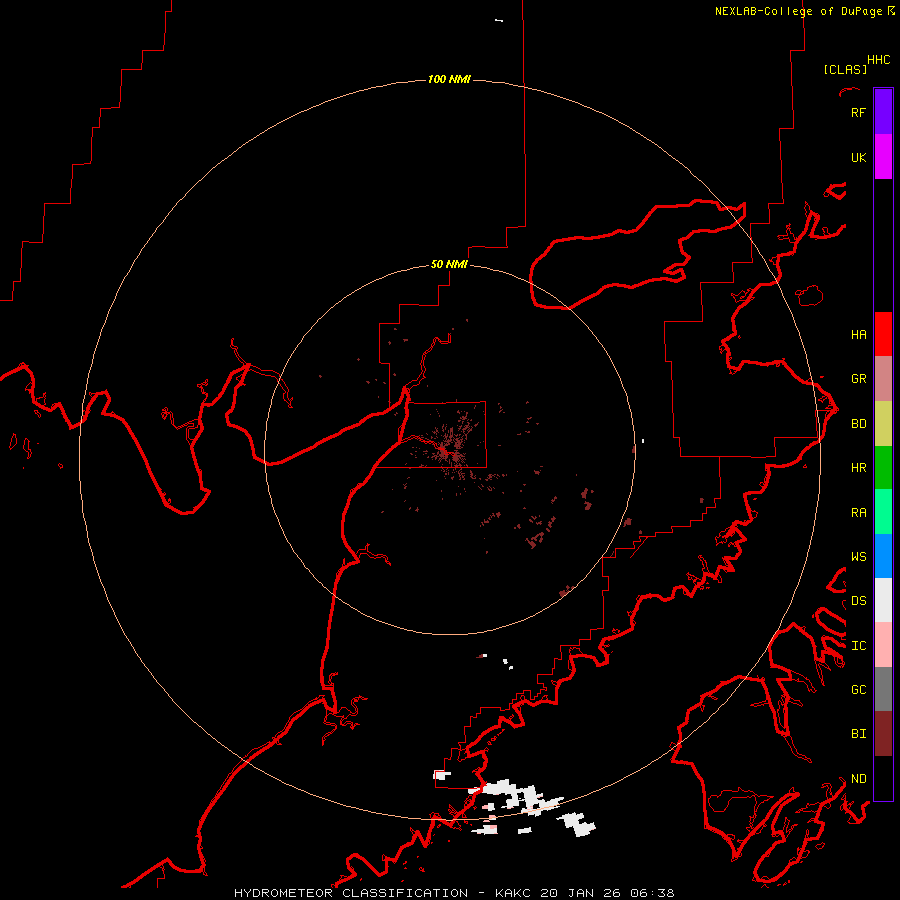This screenshot has width=900, height=900.
Task: Click the GC gray legend swatch
Action: point(883,689)
